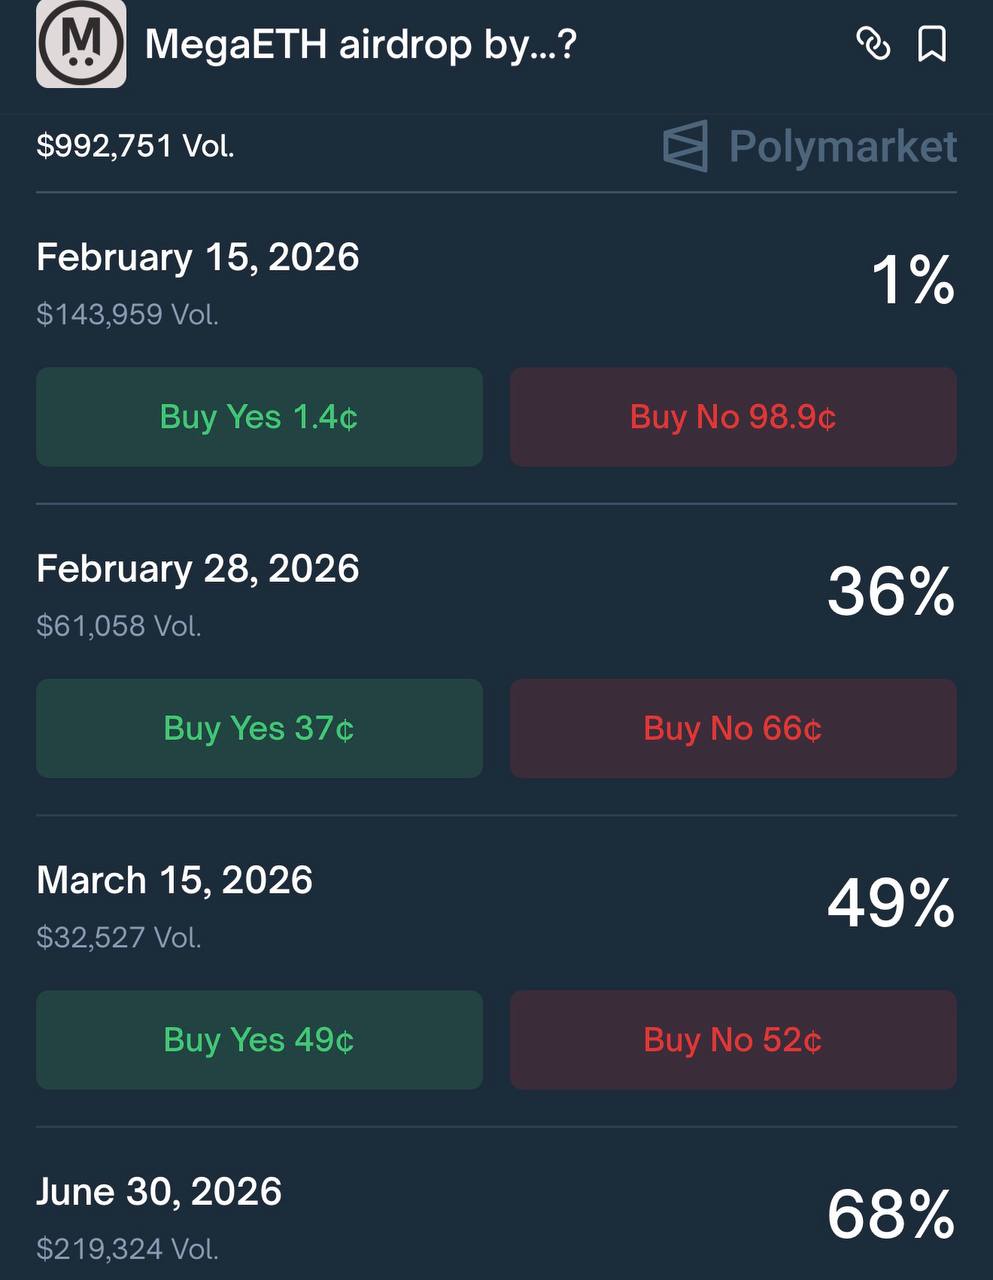The image size is (993, 1280).
Task: Buy No at 66¢ for February 28
Action: [x=733, y=729]
